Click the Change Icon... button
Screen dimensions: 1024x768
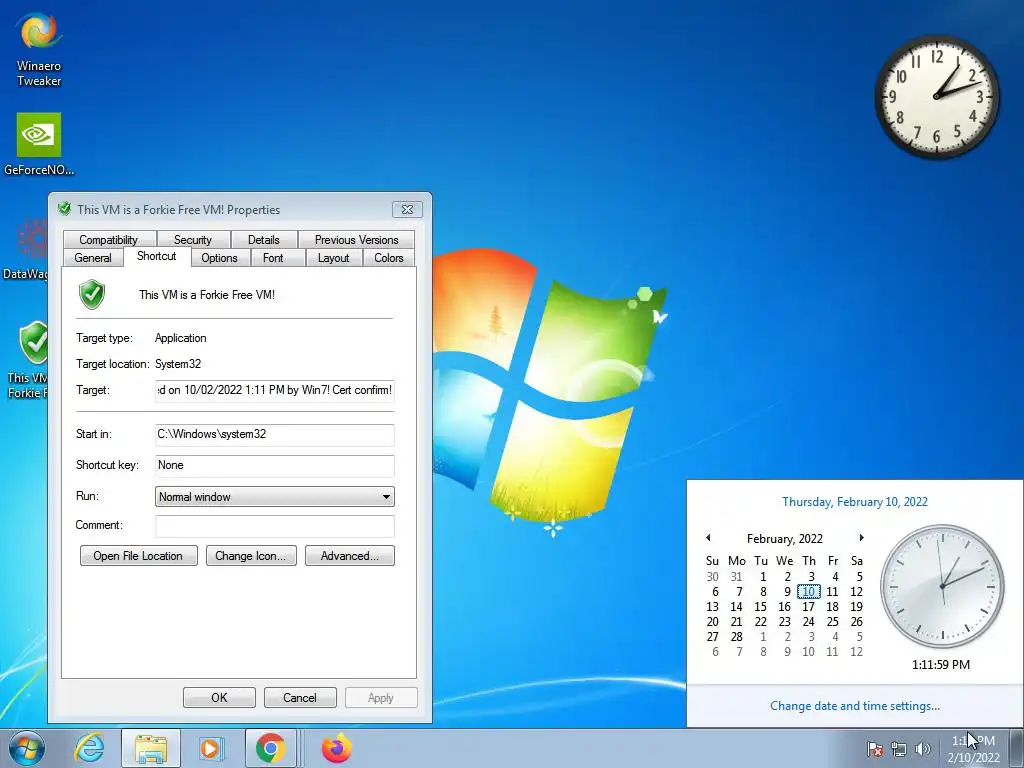(x=251, y=556)
